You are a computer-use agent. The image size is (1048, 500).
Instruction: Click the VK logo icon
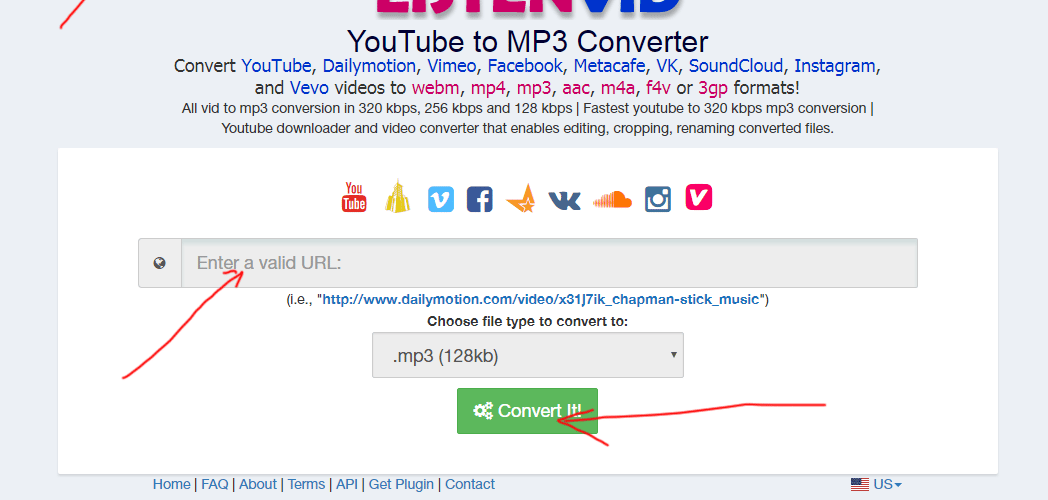[564, 200]
